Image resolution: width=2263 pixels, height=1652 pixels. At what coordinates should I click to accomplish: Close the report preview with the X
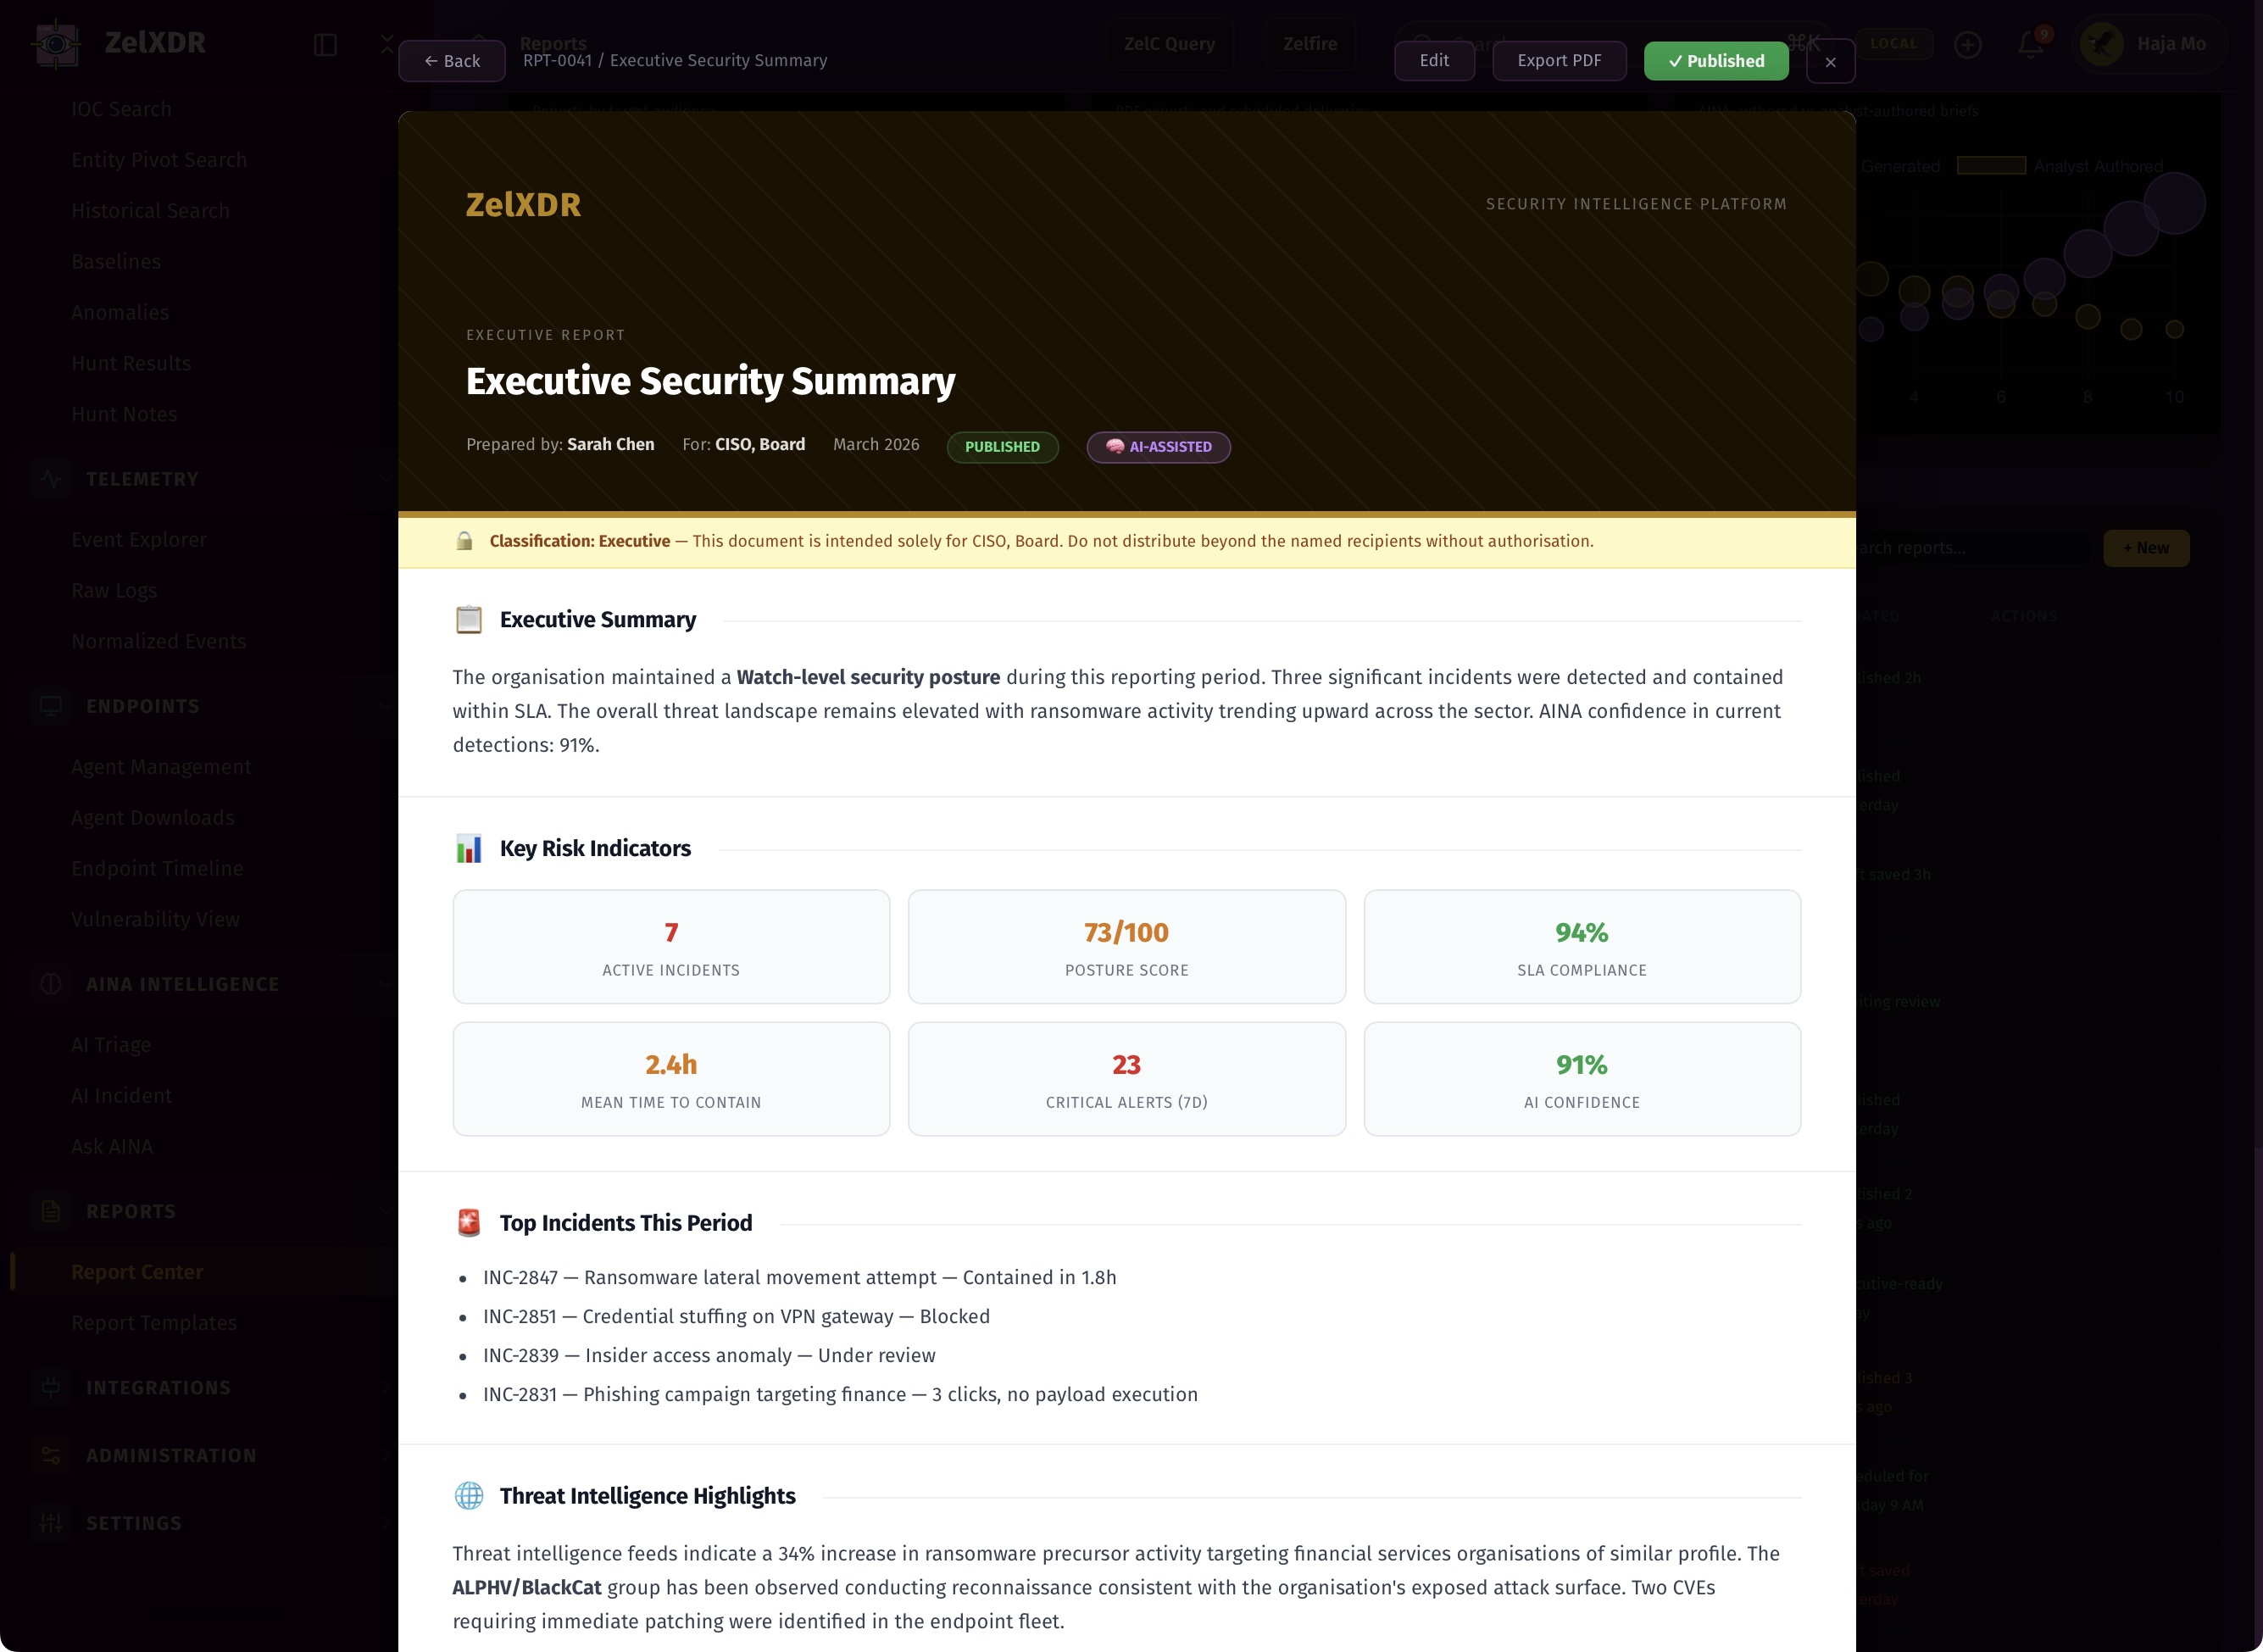(1830, 62)
